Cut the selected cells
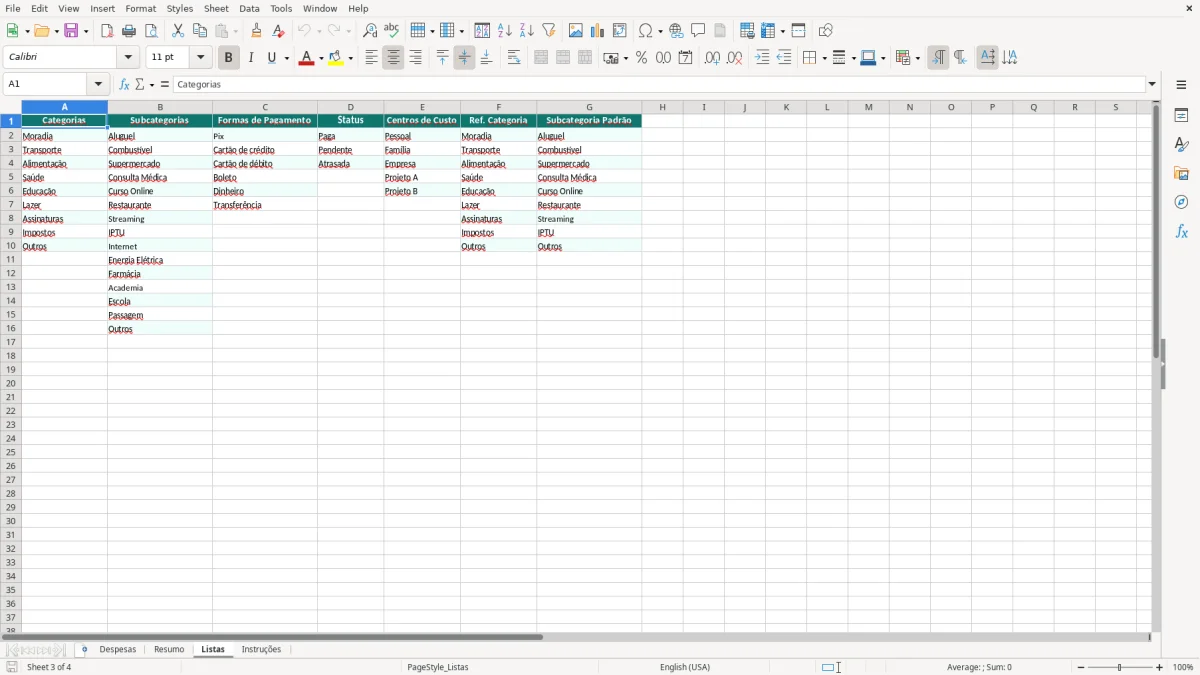1200x675 pixels. [178, 31]
